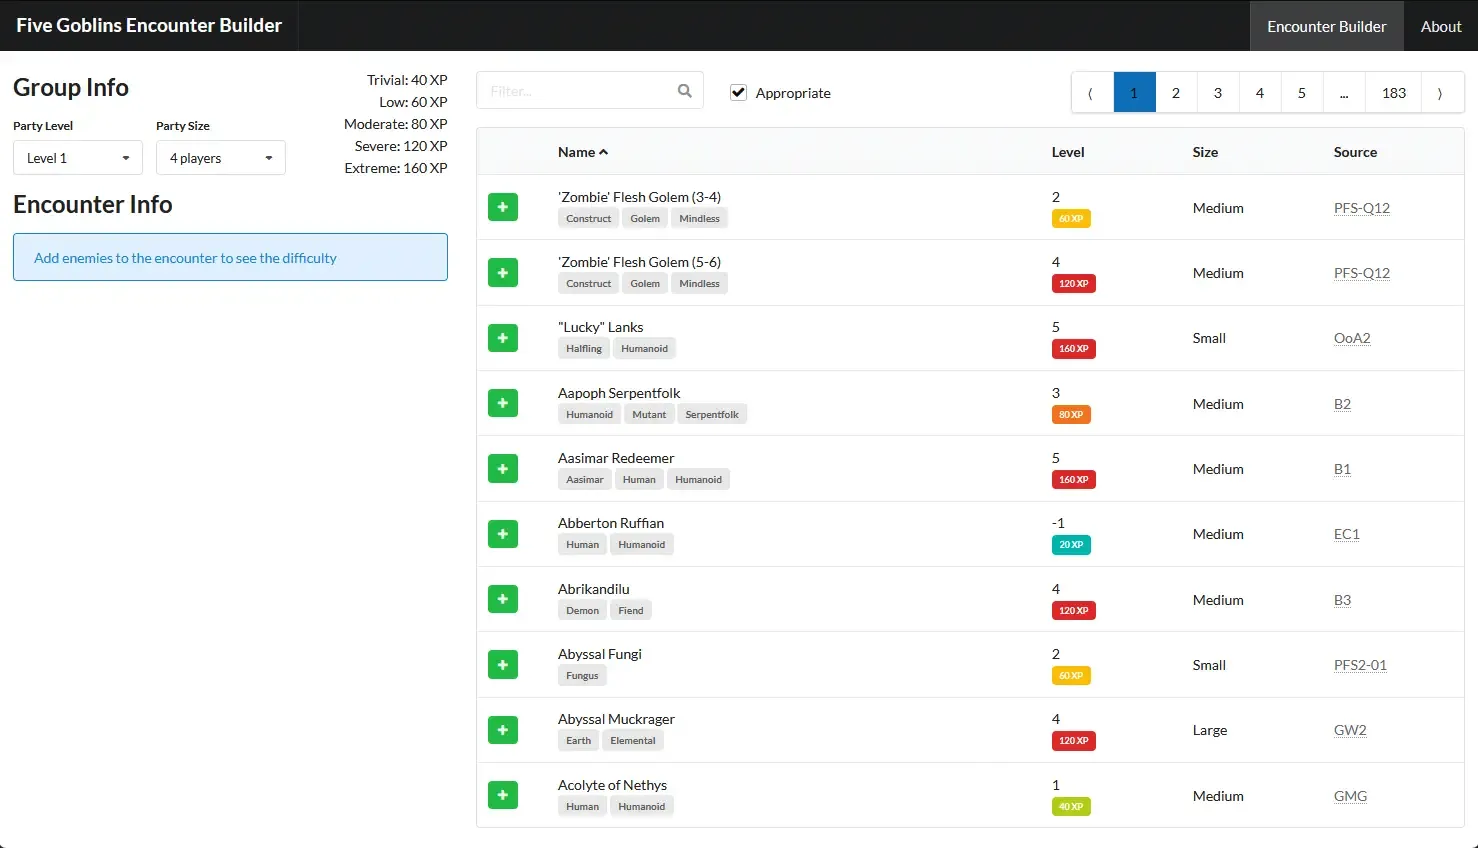Click plus button for "Lucky" Lanks
Viewport: 1478px width, 848px height.
pyautogui.click(x=503, y=338)
